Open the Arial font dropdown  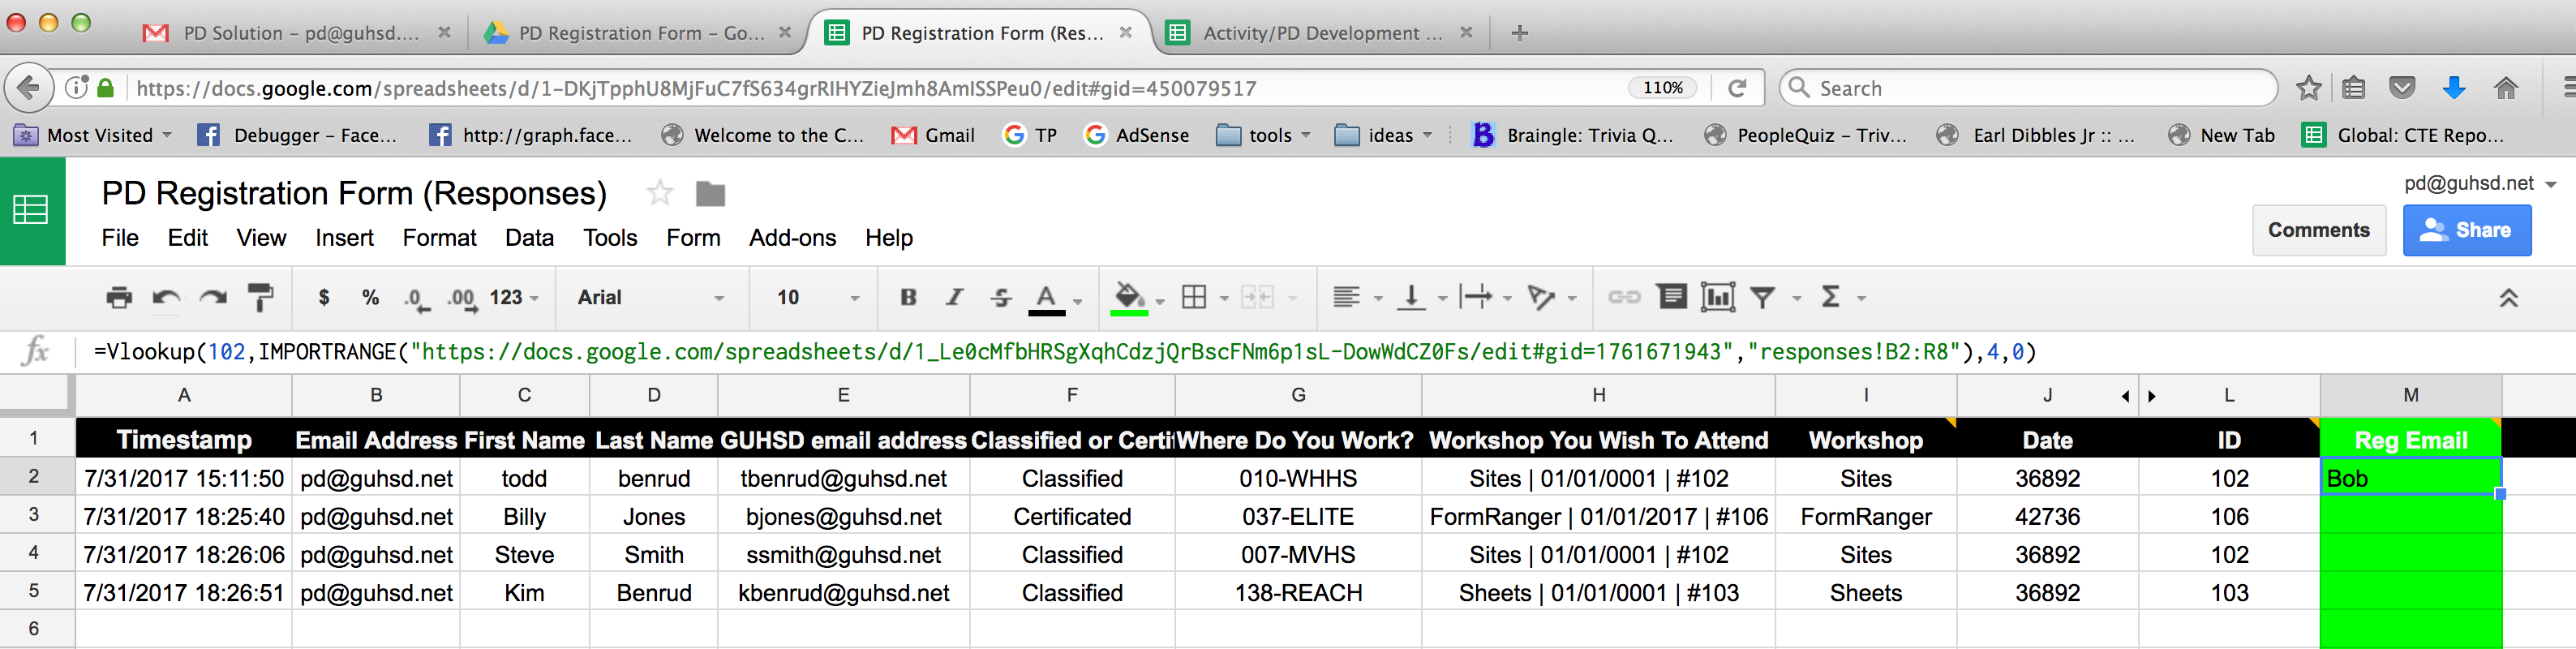(650, 297)
